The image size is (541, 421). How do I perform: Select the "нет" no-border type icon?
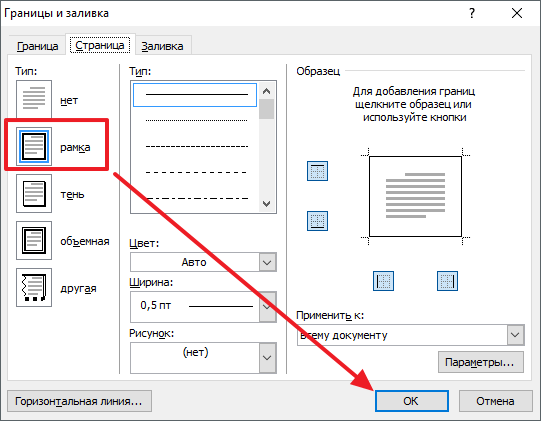click(34, 100)
